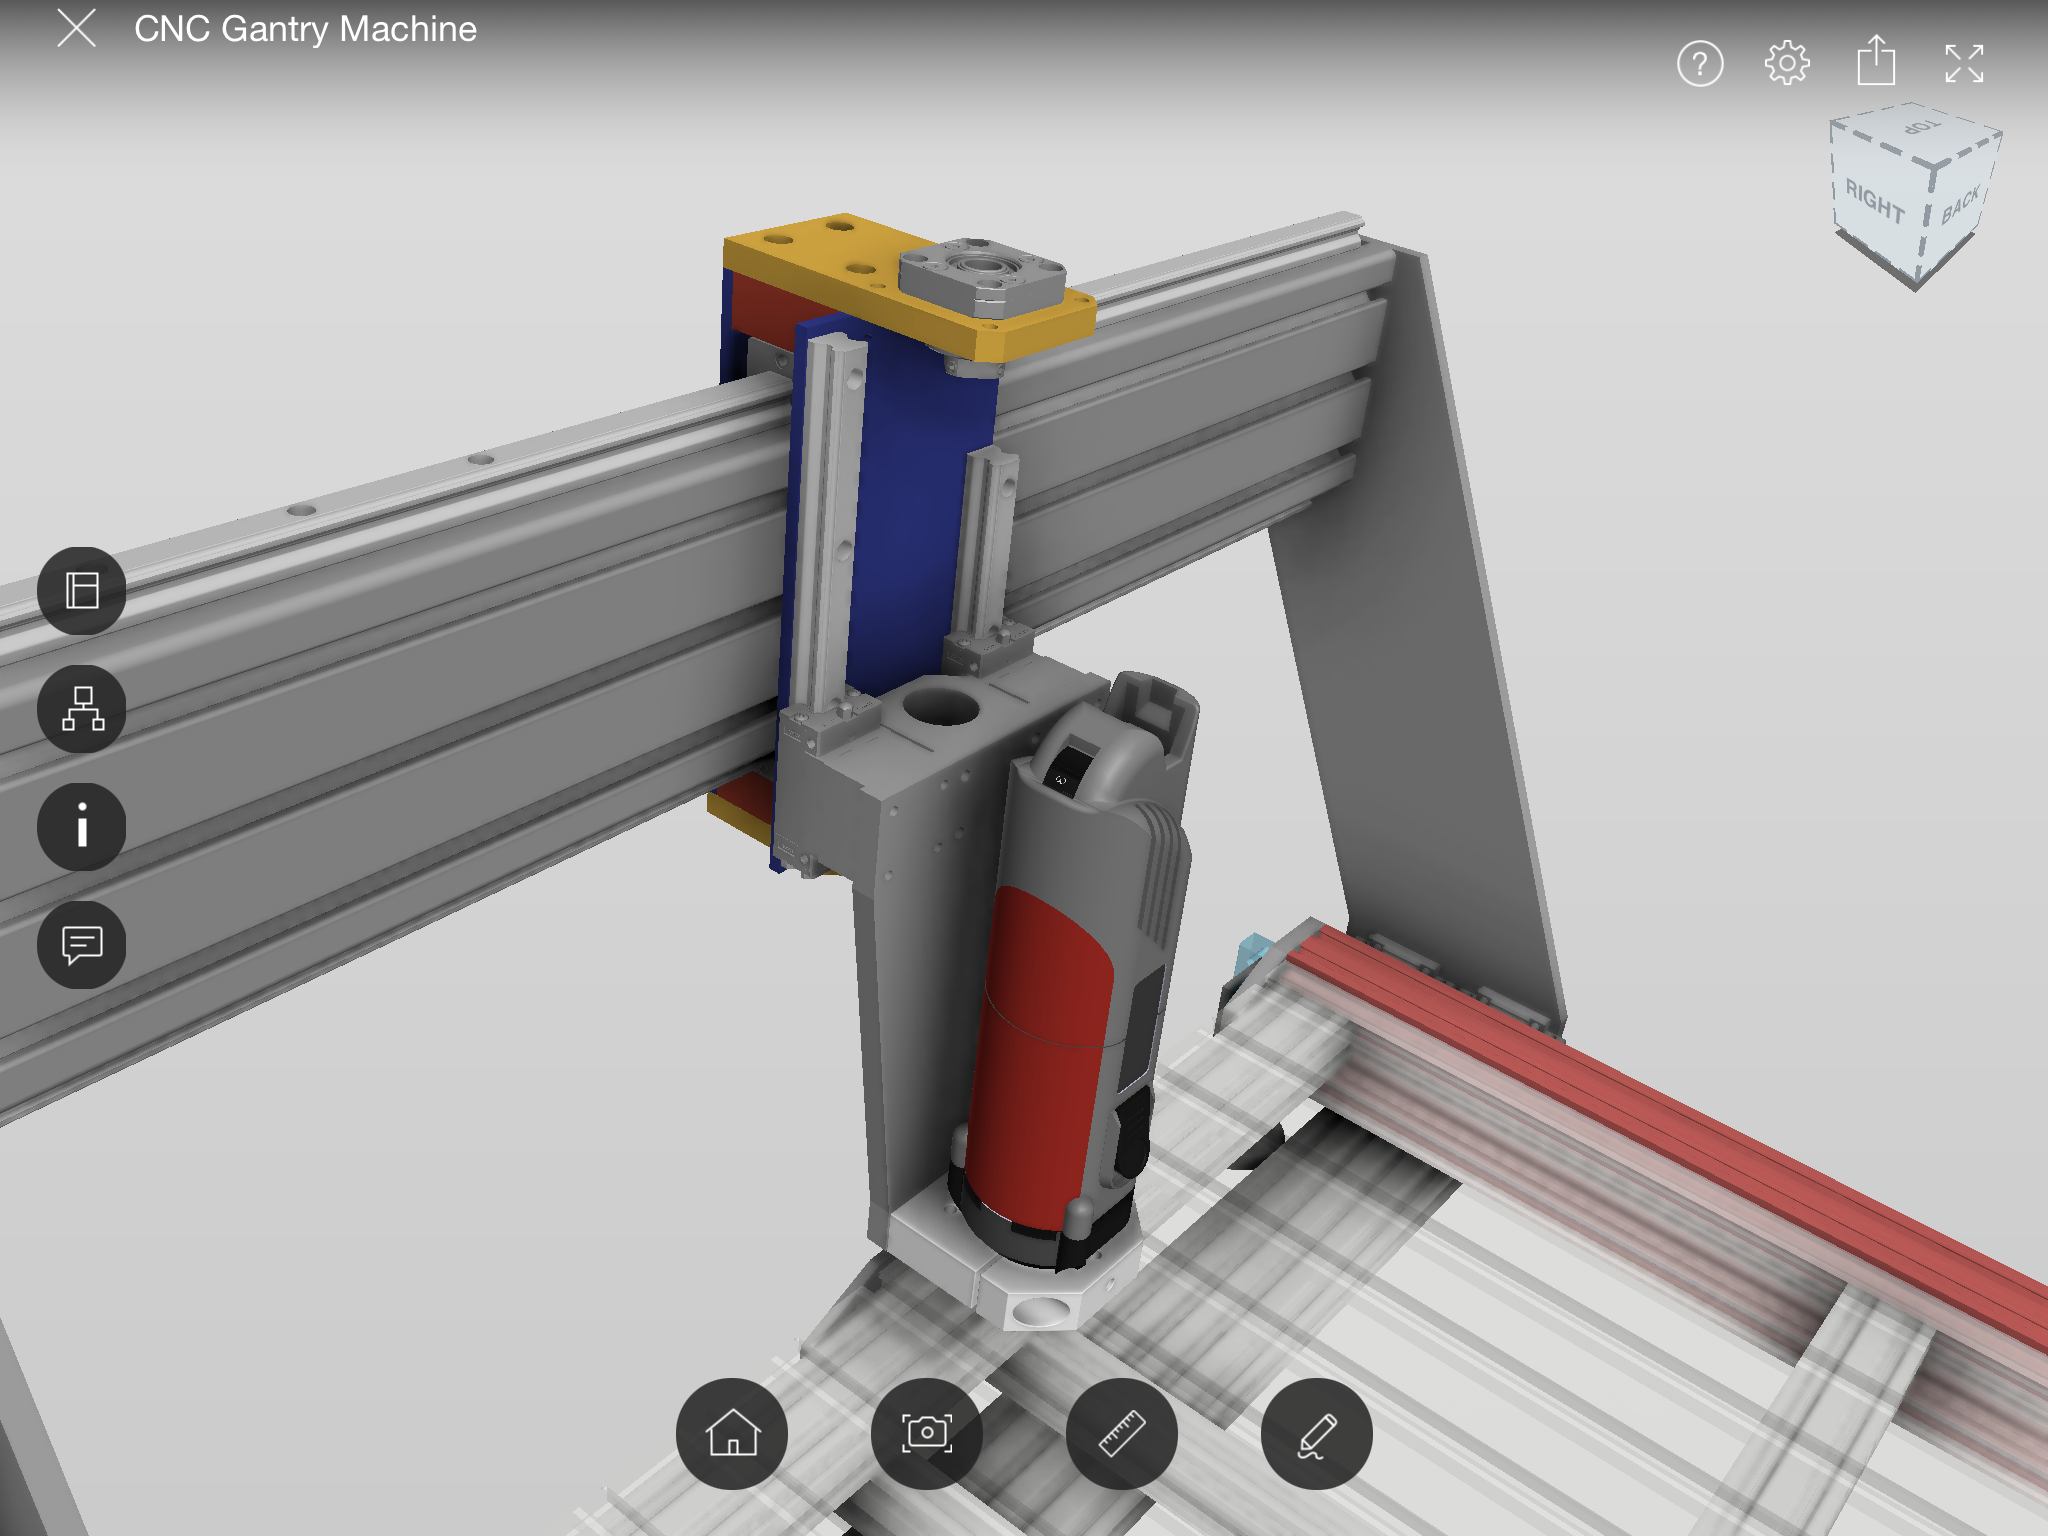Click the TOP face of view cube

tap(1918, 130)
